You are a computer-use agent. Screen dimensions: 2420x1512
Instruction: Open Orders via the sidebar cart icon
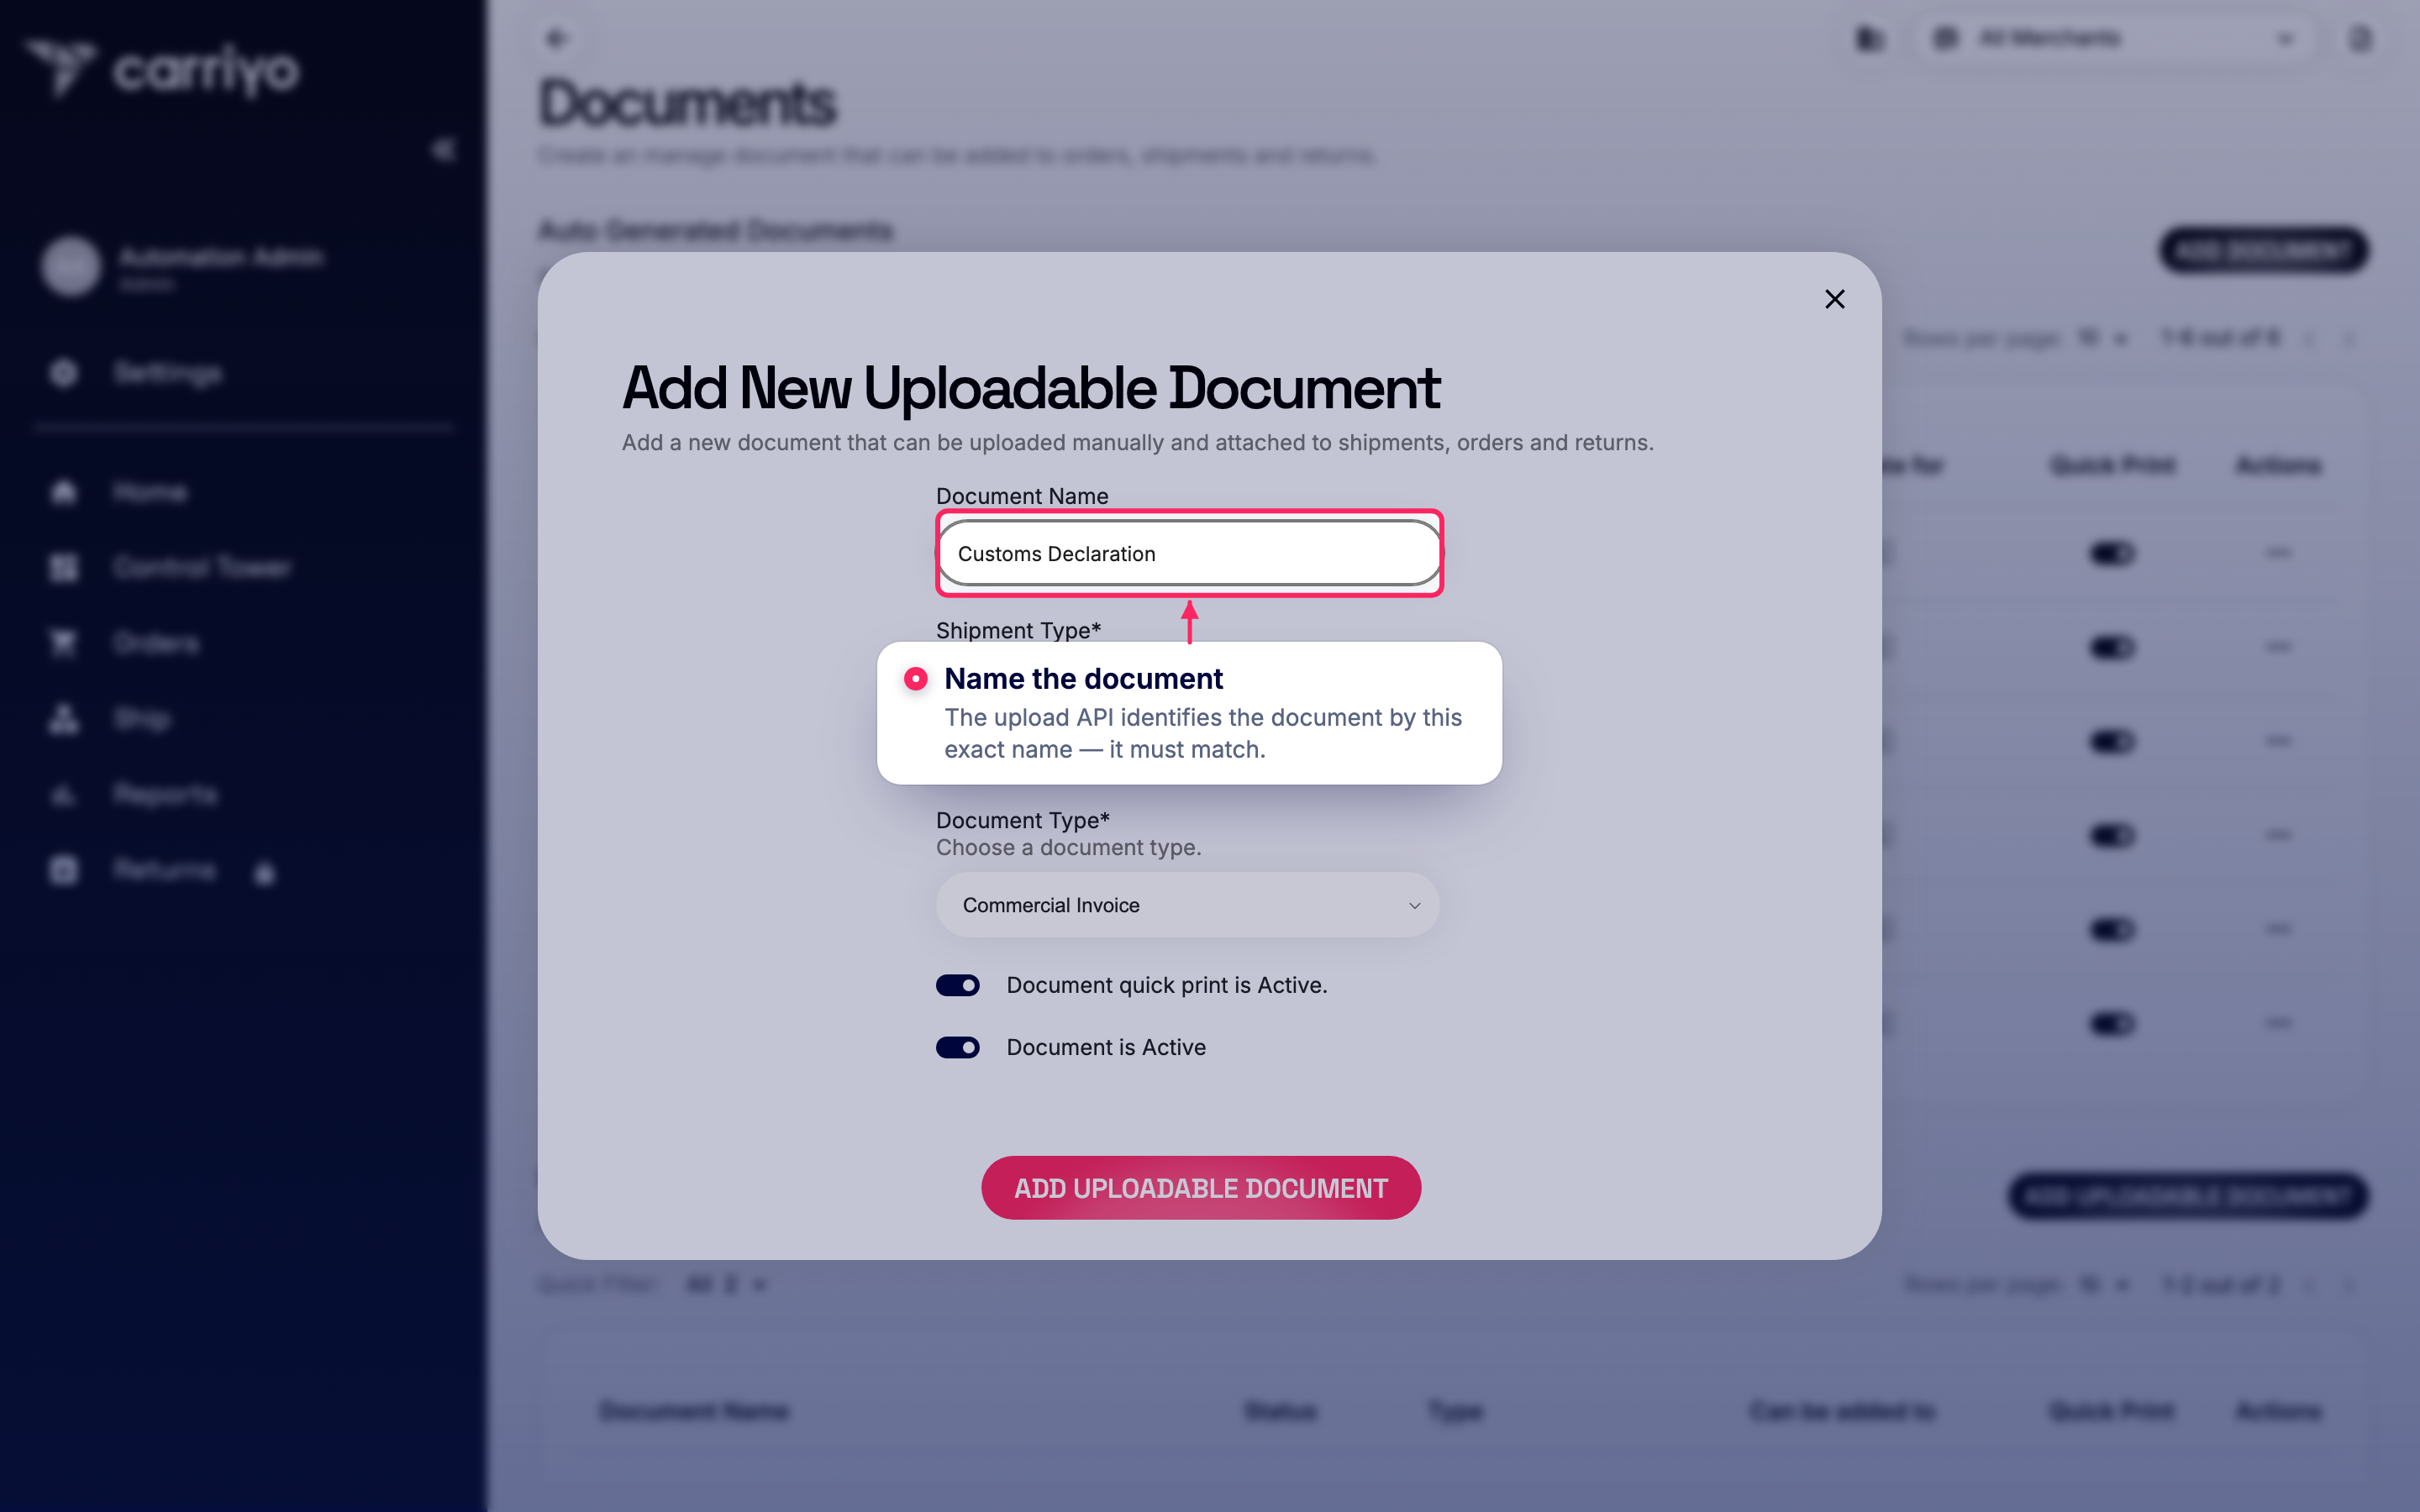64,643
